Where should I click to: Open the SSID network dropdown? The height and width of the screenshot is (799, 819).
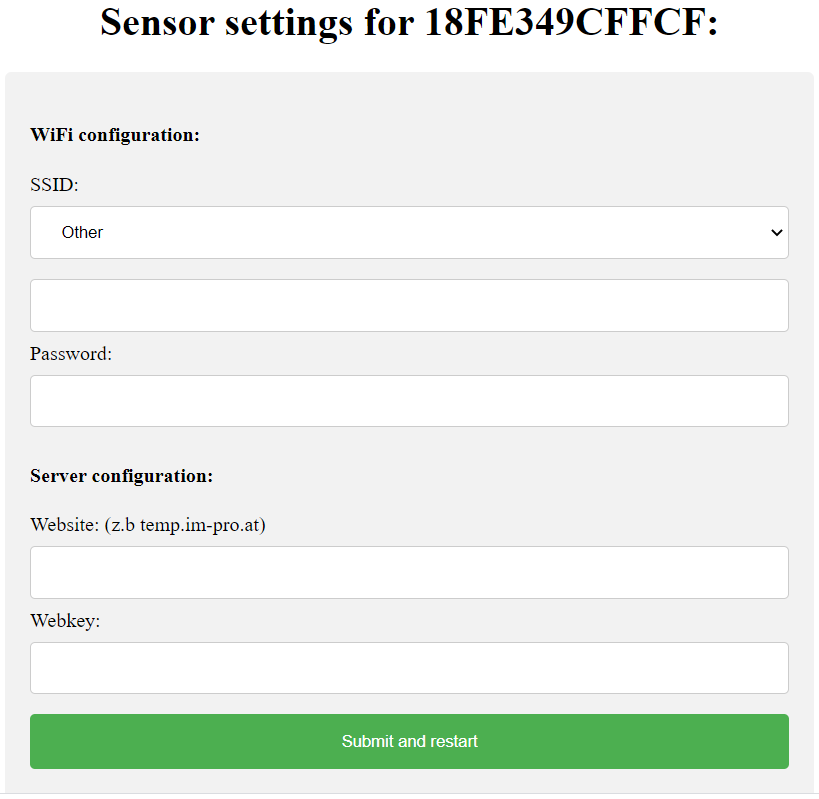[409, 232]
